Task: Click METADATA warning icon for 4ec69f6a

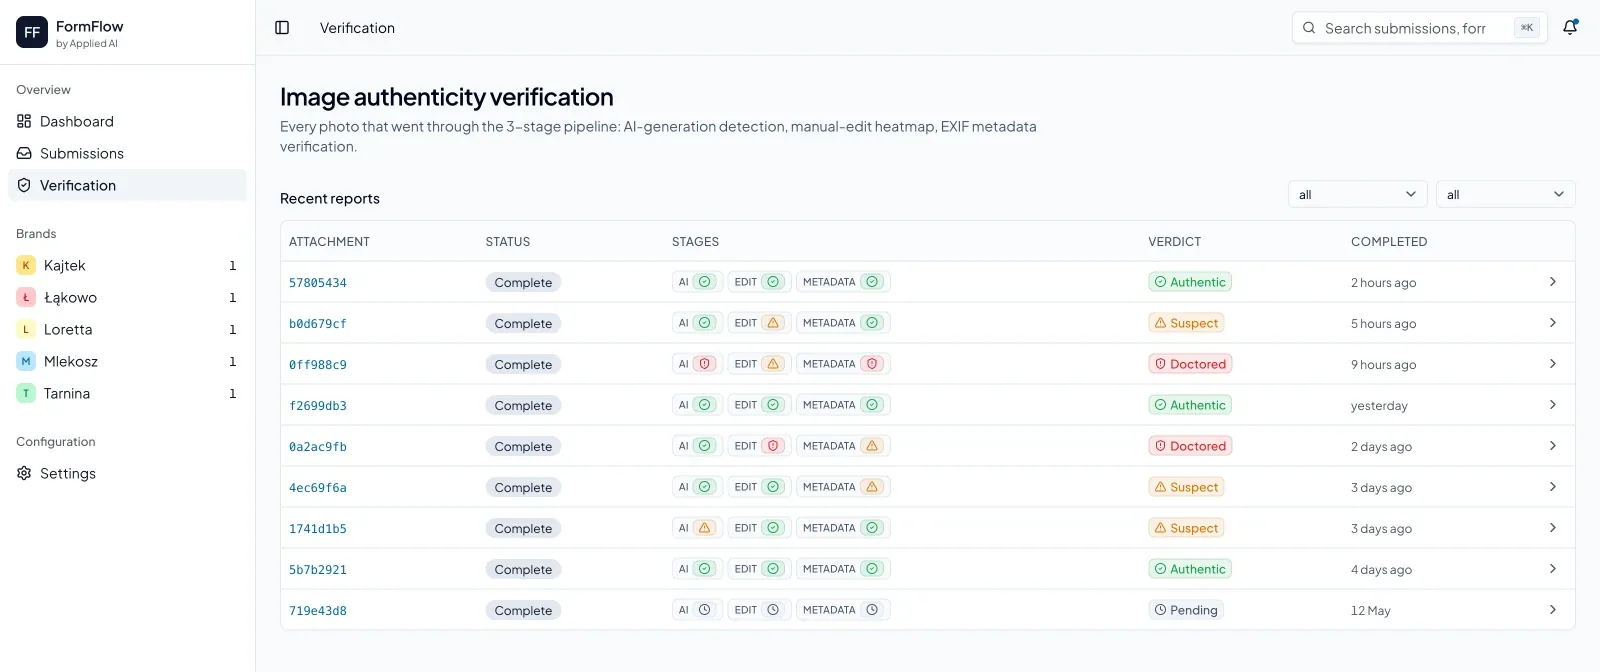Action: click(x=872, y=487)
